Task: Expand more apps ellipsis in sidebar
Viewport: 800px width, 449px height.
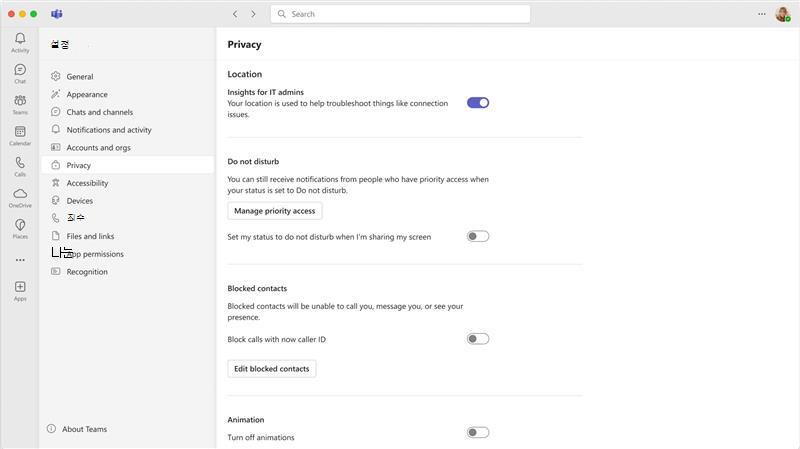Action: [20, 260]
